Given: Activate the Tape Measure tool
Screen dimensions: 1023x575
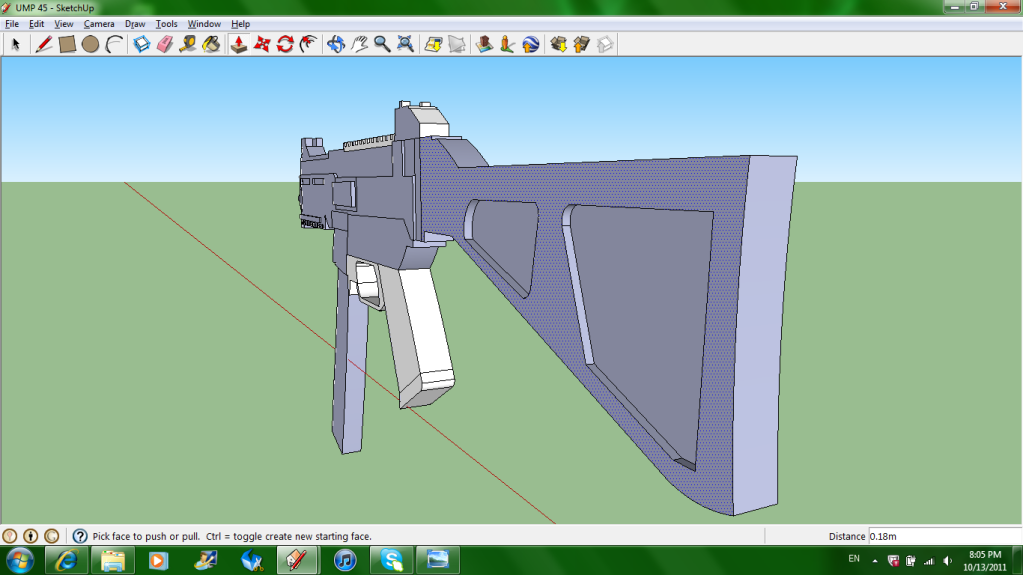Looking at the screenshot, I should click(x=188, y=44).
